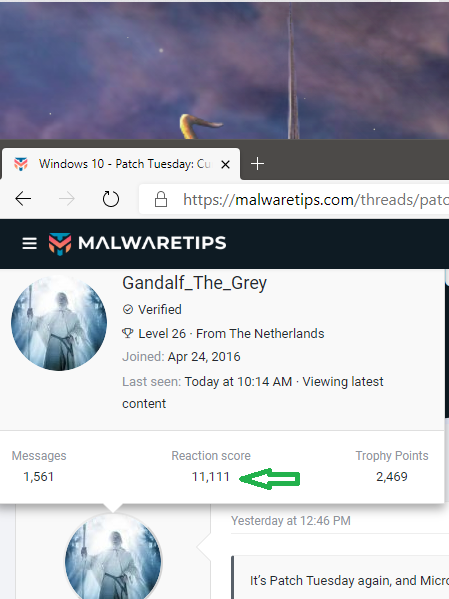The height and width of the screenshot is (599, 449).
Task: Click the browser forward arrow
Action: click(67, 199)
